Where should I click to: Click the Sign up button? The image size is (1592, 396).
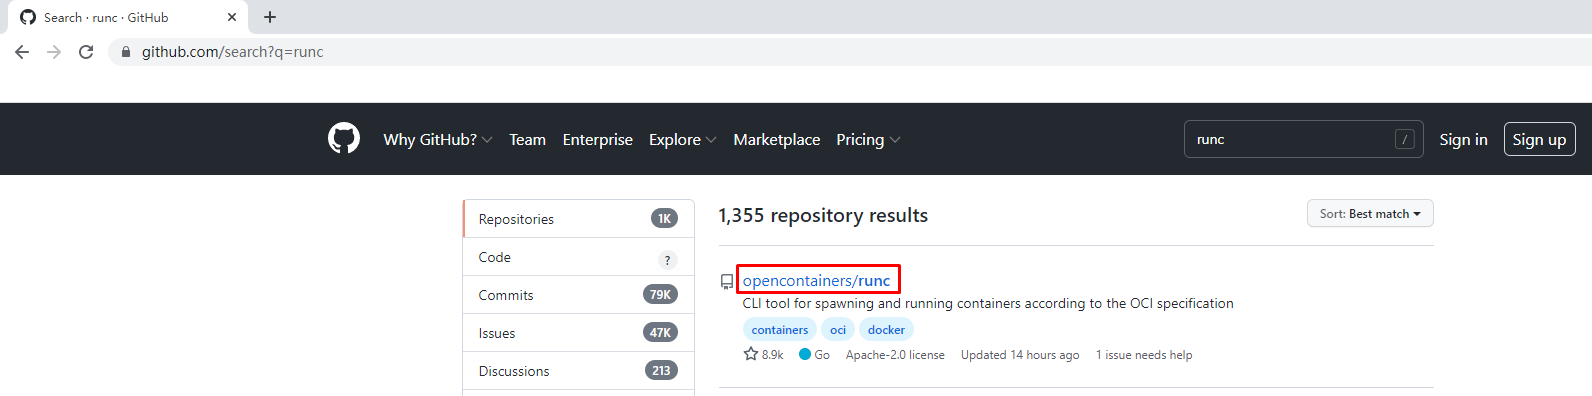point(1539,139)
